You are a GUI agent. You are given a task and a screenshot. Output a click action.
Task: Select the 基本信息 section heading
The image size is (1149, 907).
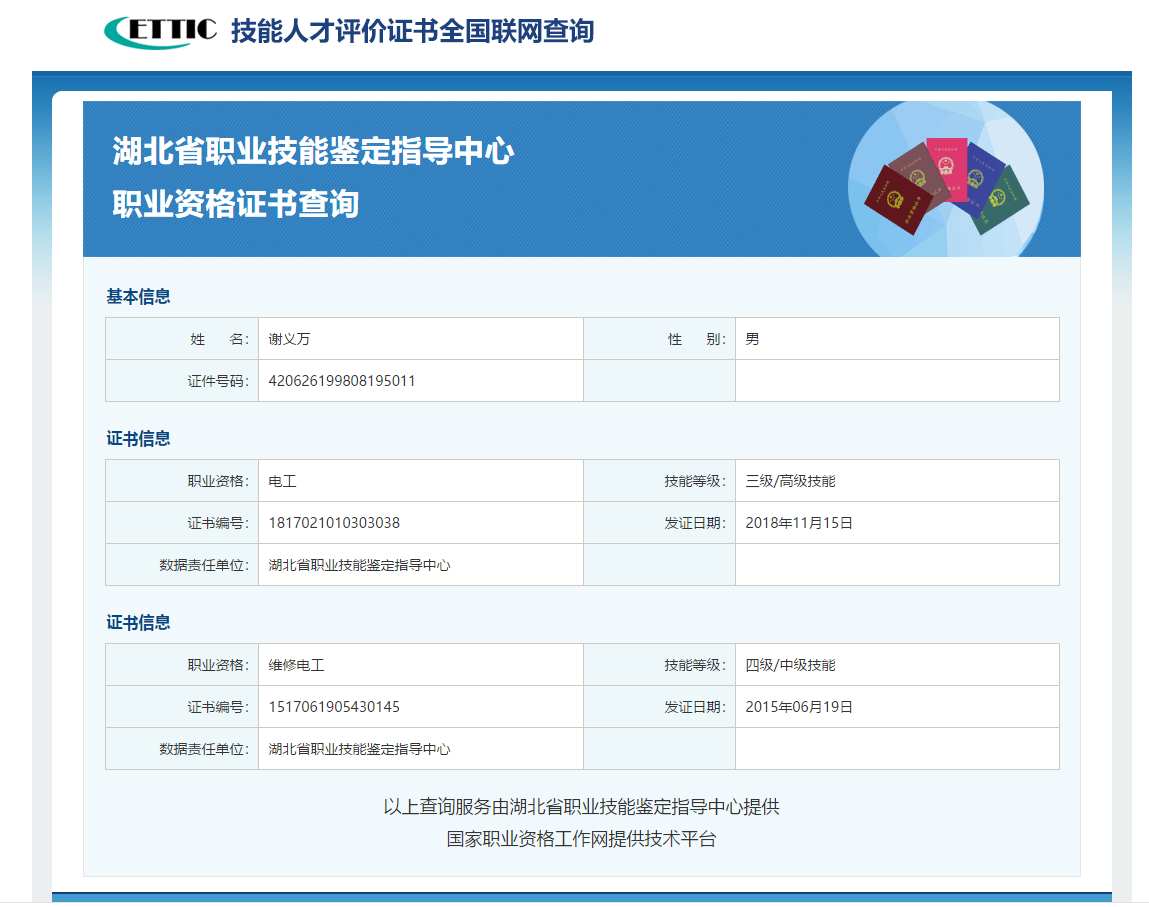pyautogui.click(x=138, y=296)
